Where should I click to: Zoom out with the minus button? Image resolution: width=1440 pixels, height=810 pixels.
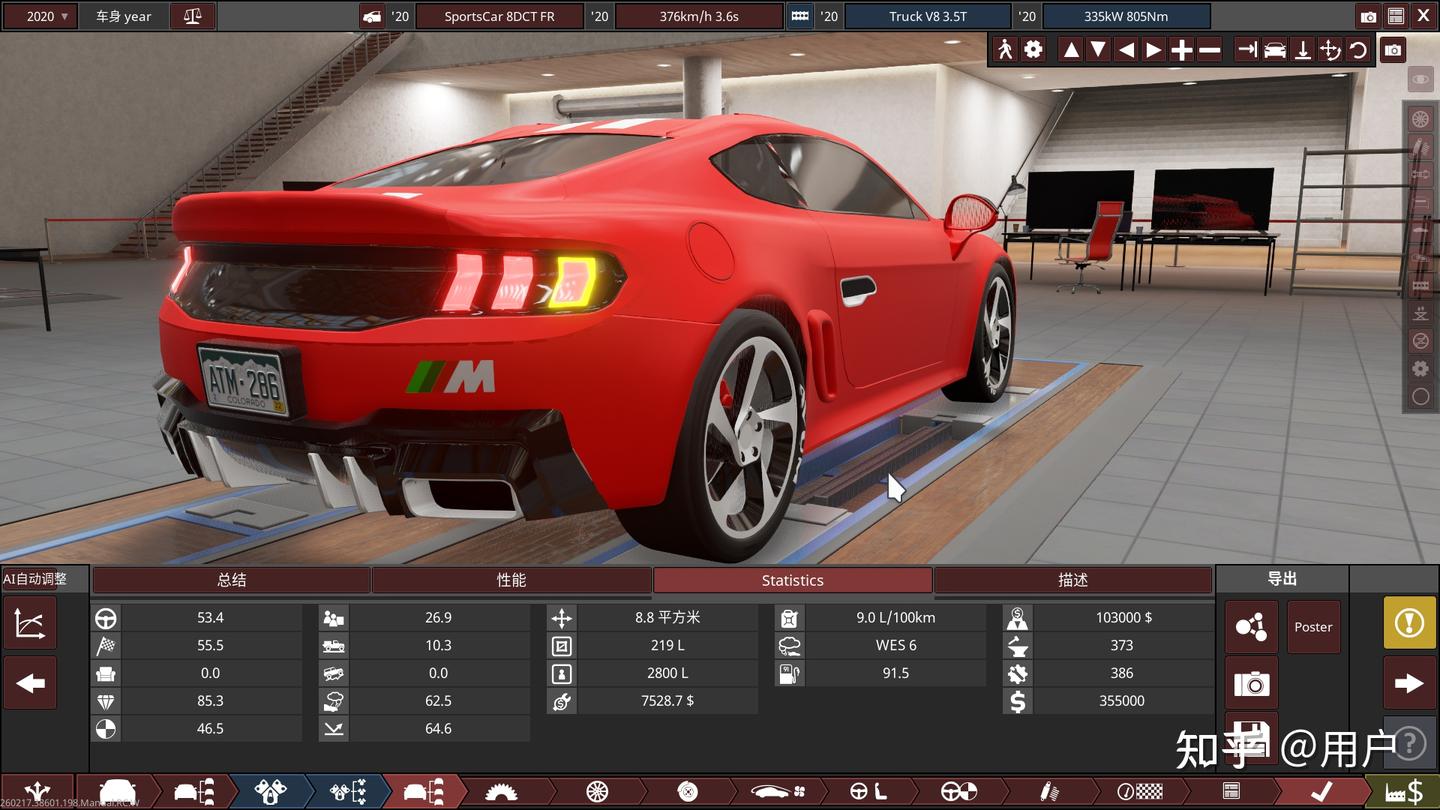click(1209, 50)
